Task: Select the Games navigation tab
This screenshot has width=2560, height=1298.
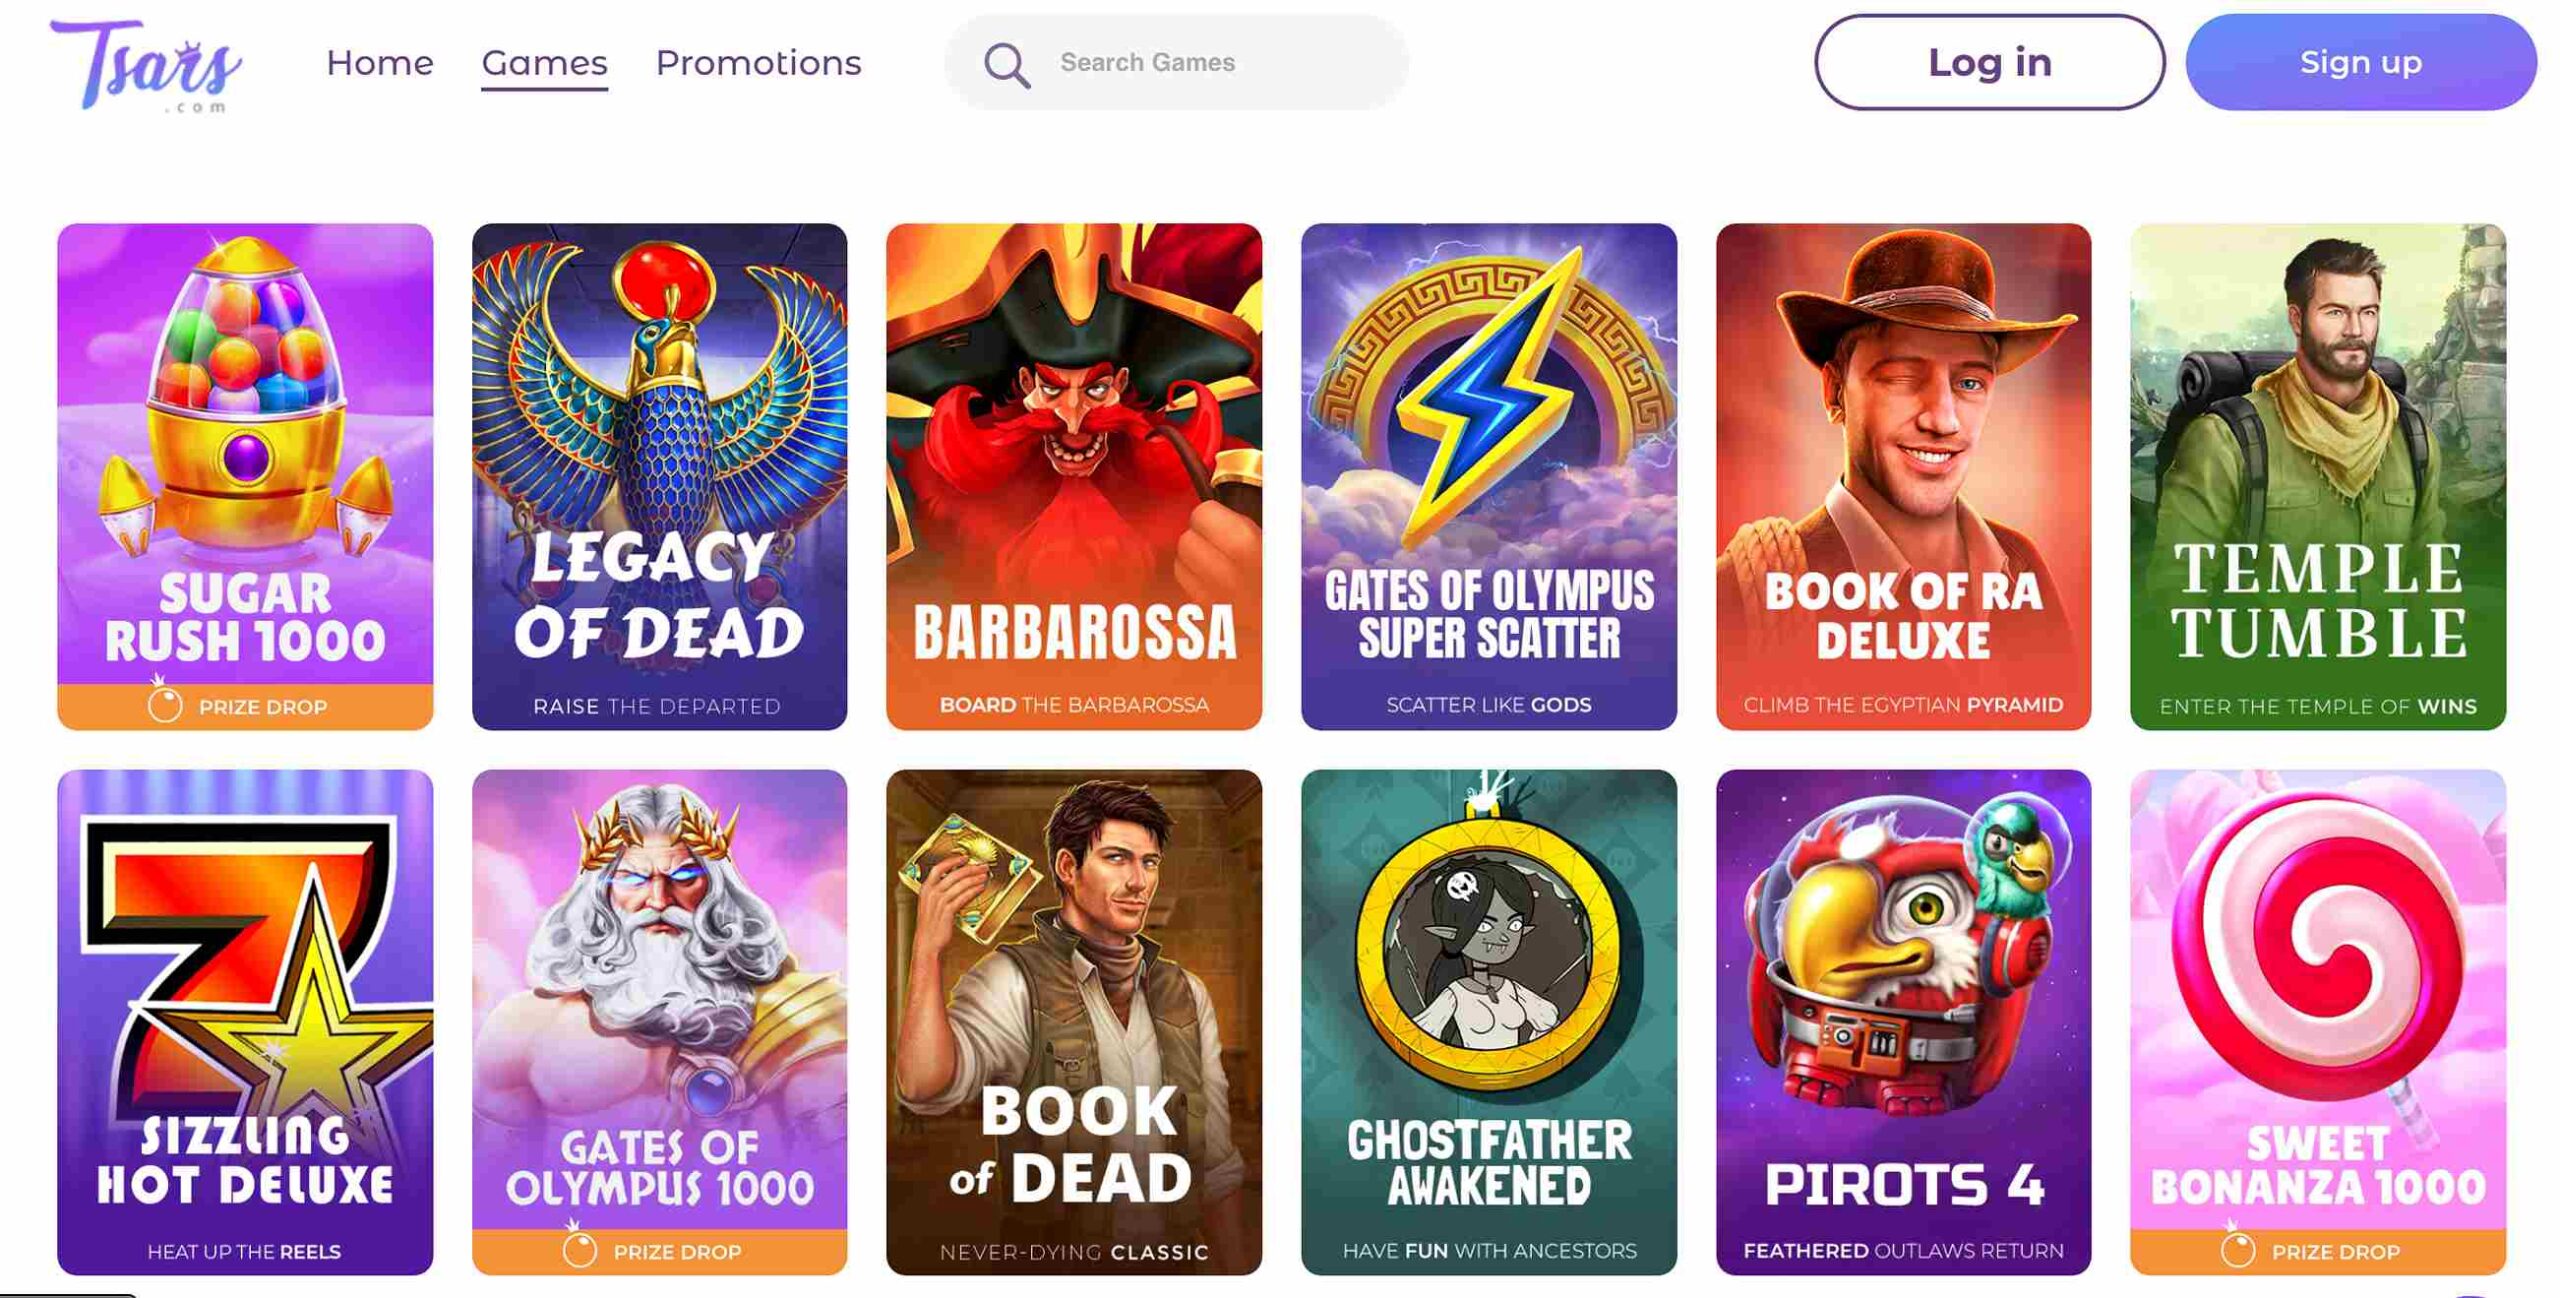Action: pyautogui.click(x=544, y=63)
